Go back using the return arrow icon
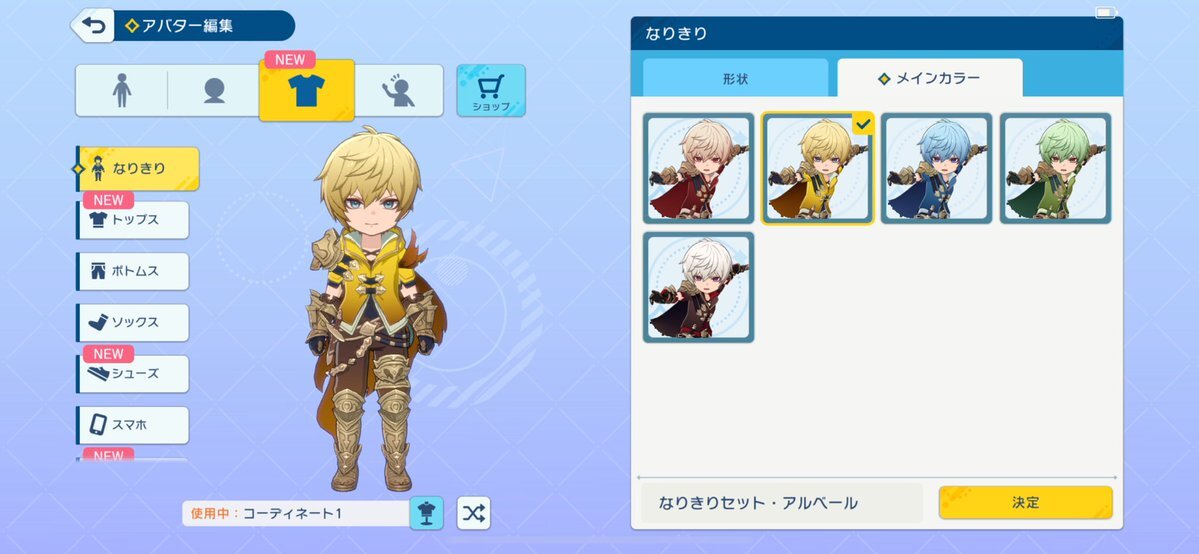 click(x=93, y=26)
